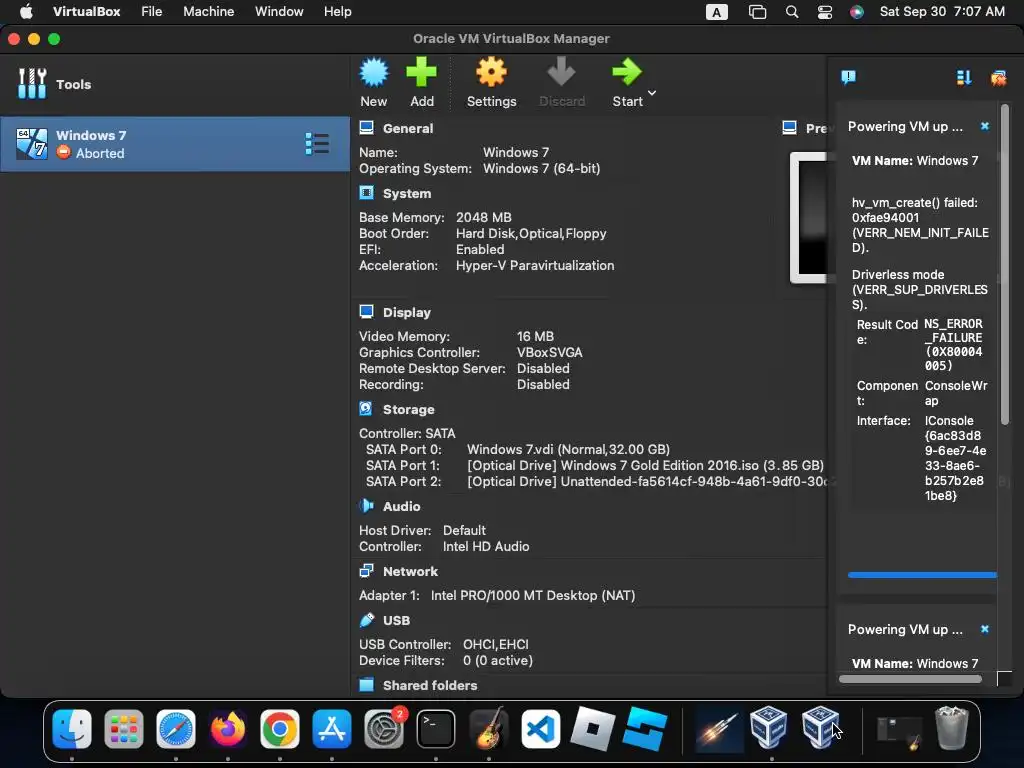Click the Intel HD Audio controller value

click(486, 546)
